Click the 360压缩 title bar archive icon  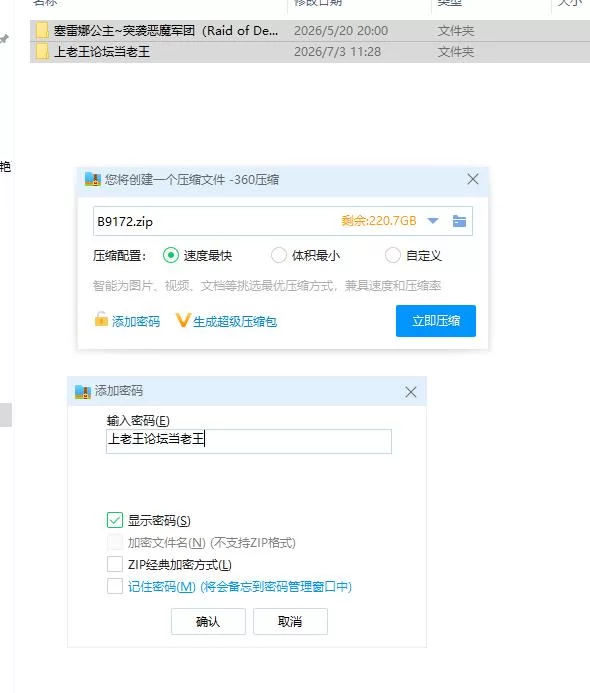point(93,179)
